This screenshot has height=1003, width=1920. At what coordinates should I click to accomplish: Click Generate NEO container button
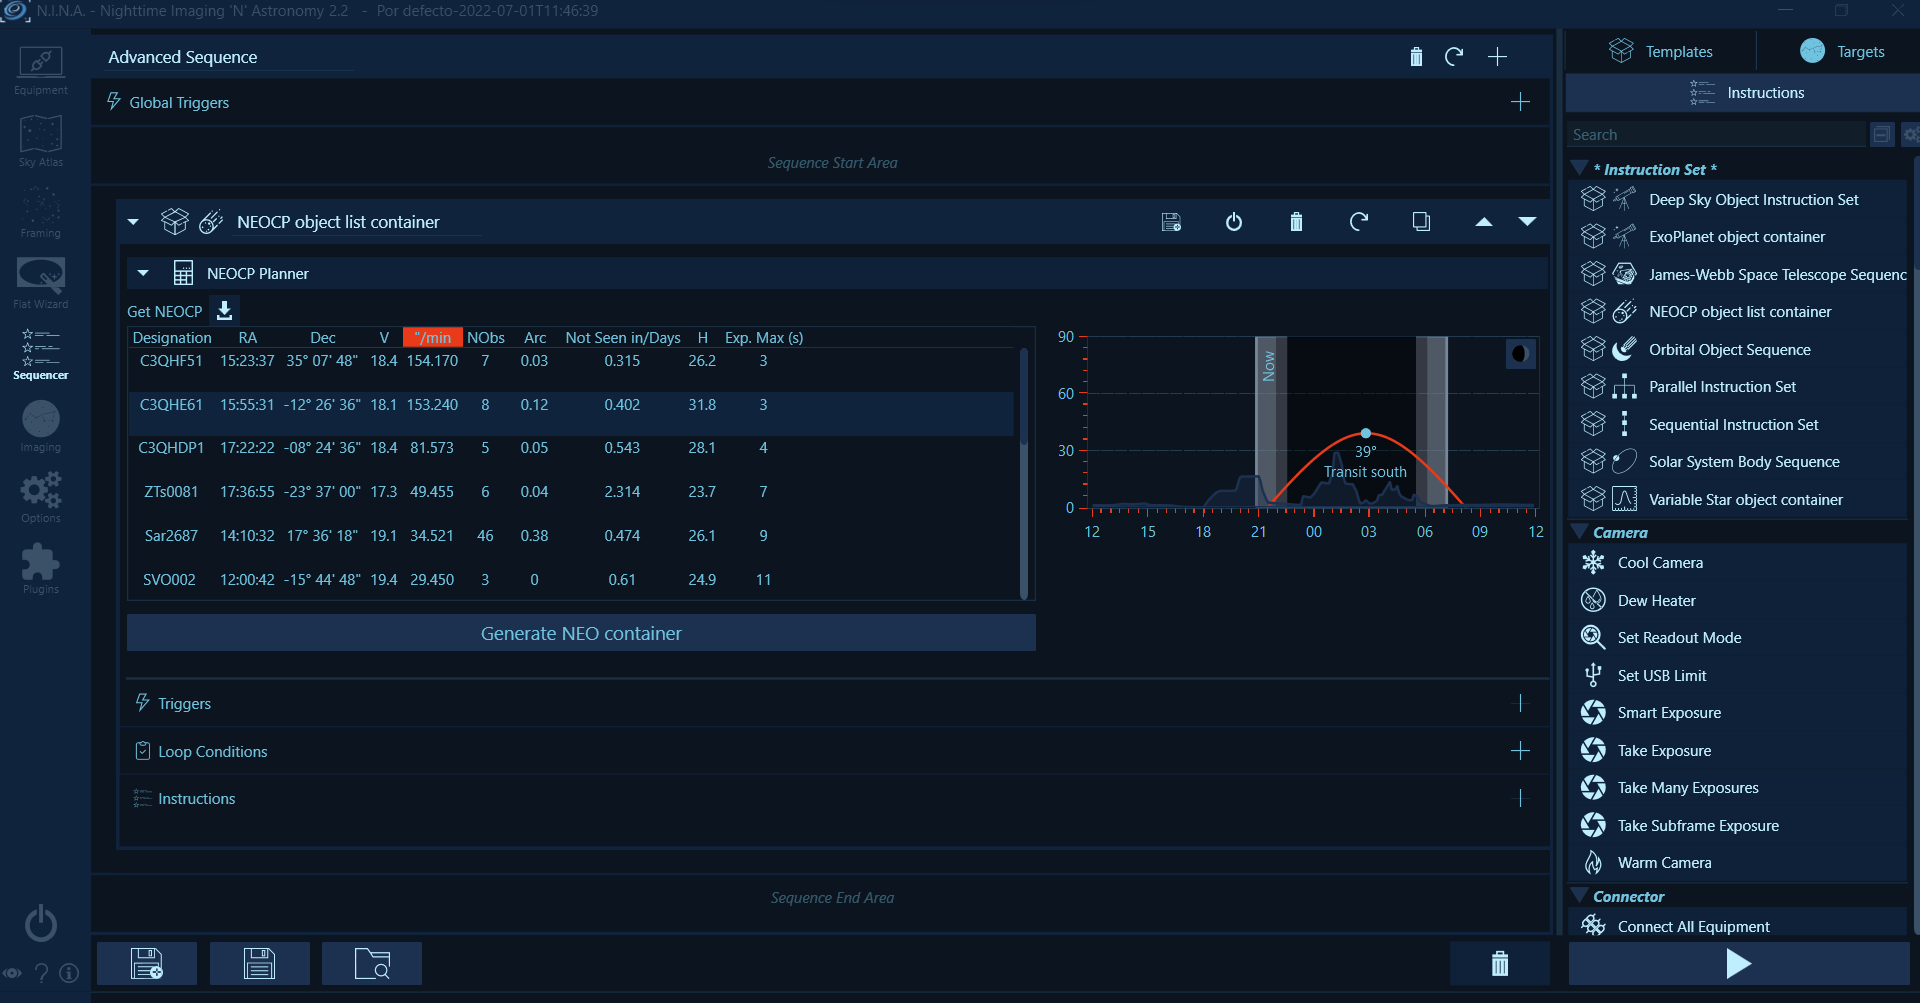[581, 634]
